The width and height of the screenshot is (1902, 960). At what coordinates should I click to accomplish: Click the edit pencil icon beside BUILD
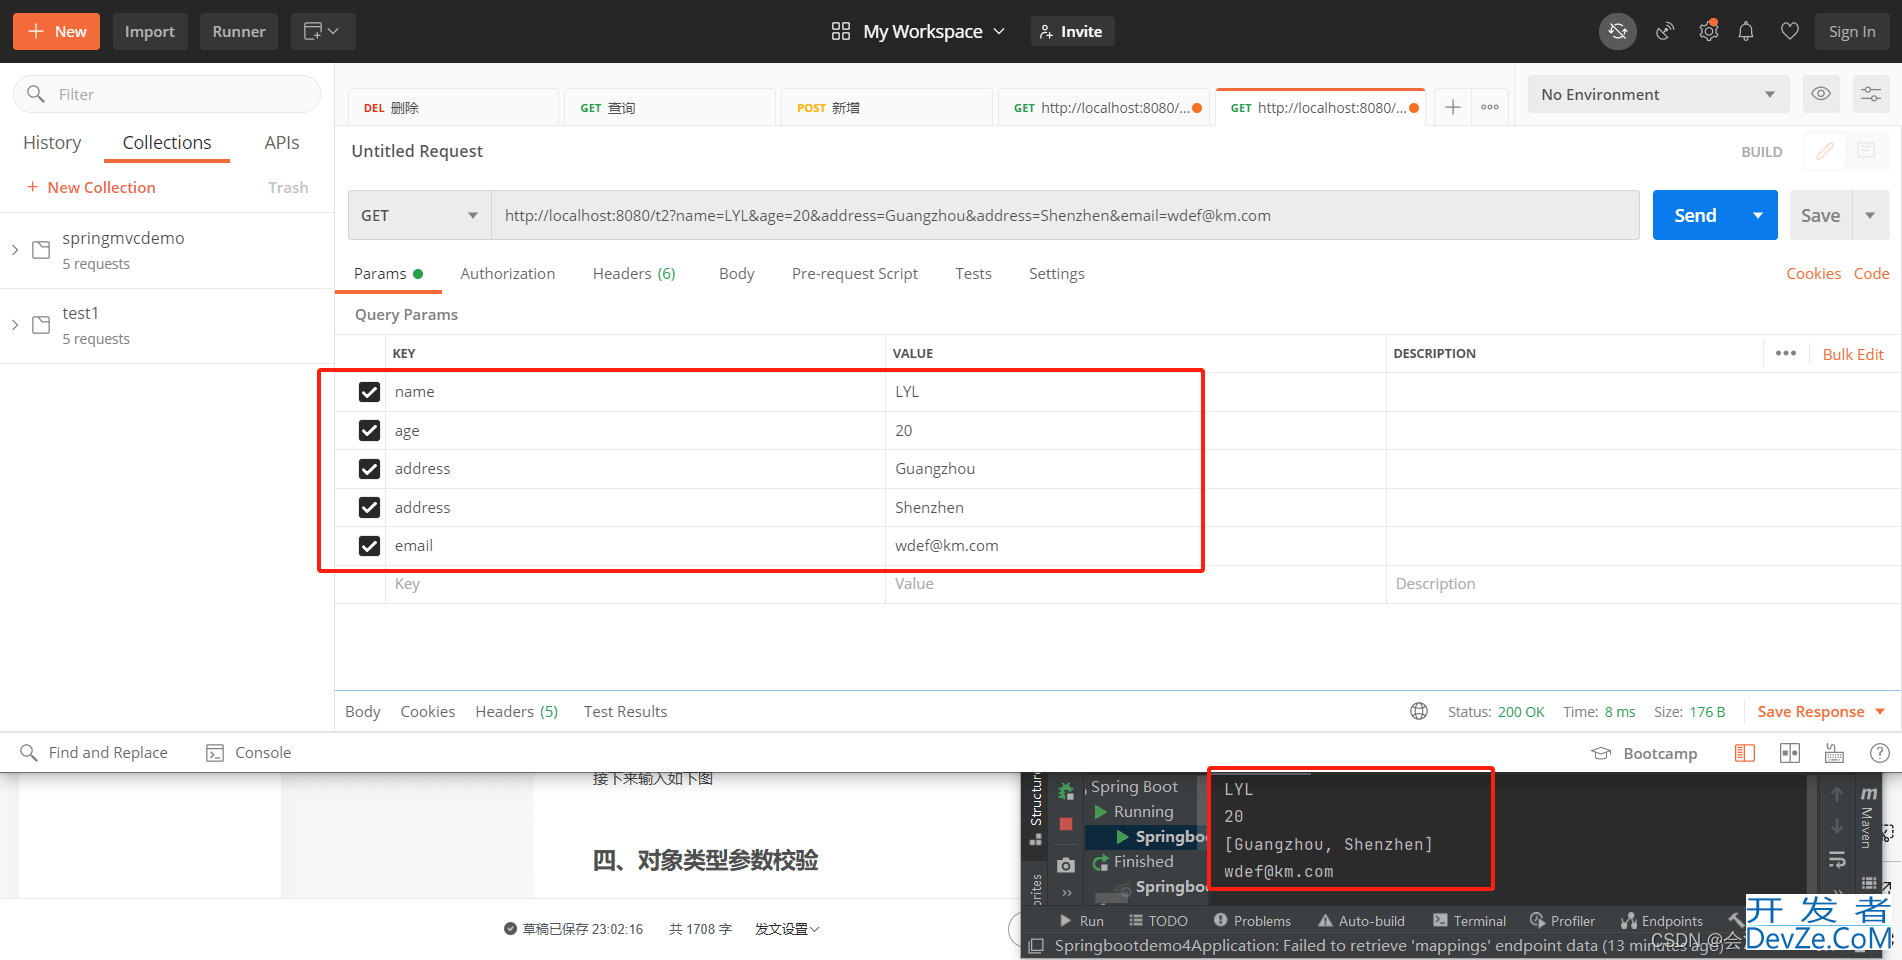pos(1824,151)
